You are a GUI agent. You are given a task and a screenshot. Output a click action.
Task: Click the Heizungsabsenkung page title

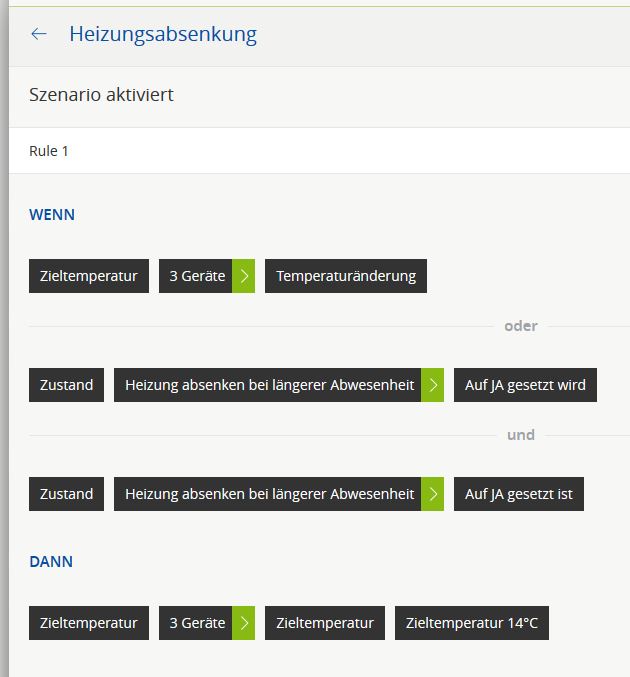tap(163, 34)
